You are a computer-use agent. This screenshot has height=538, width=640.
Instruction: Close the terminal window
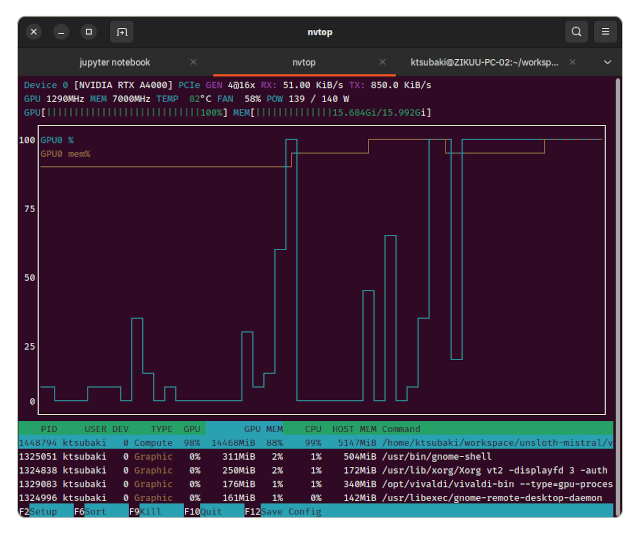[x=34, y=32]
